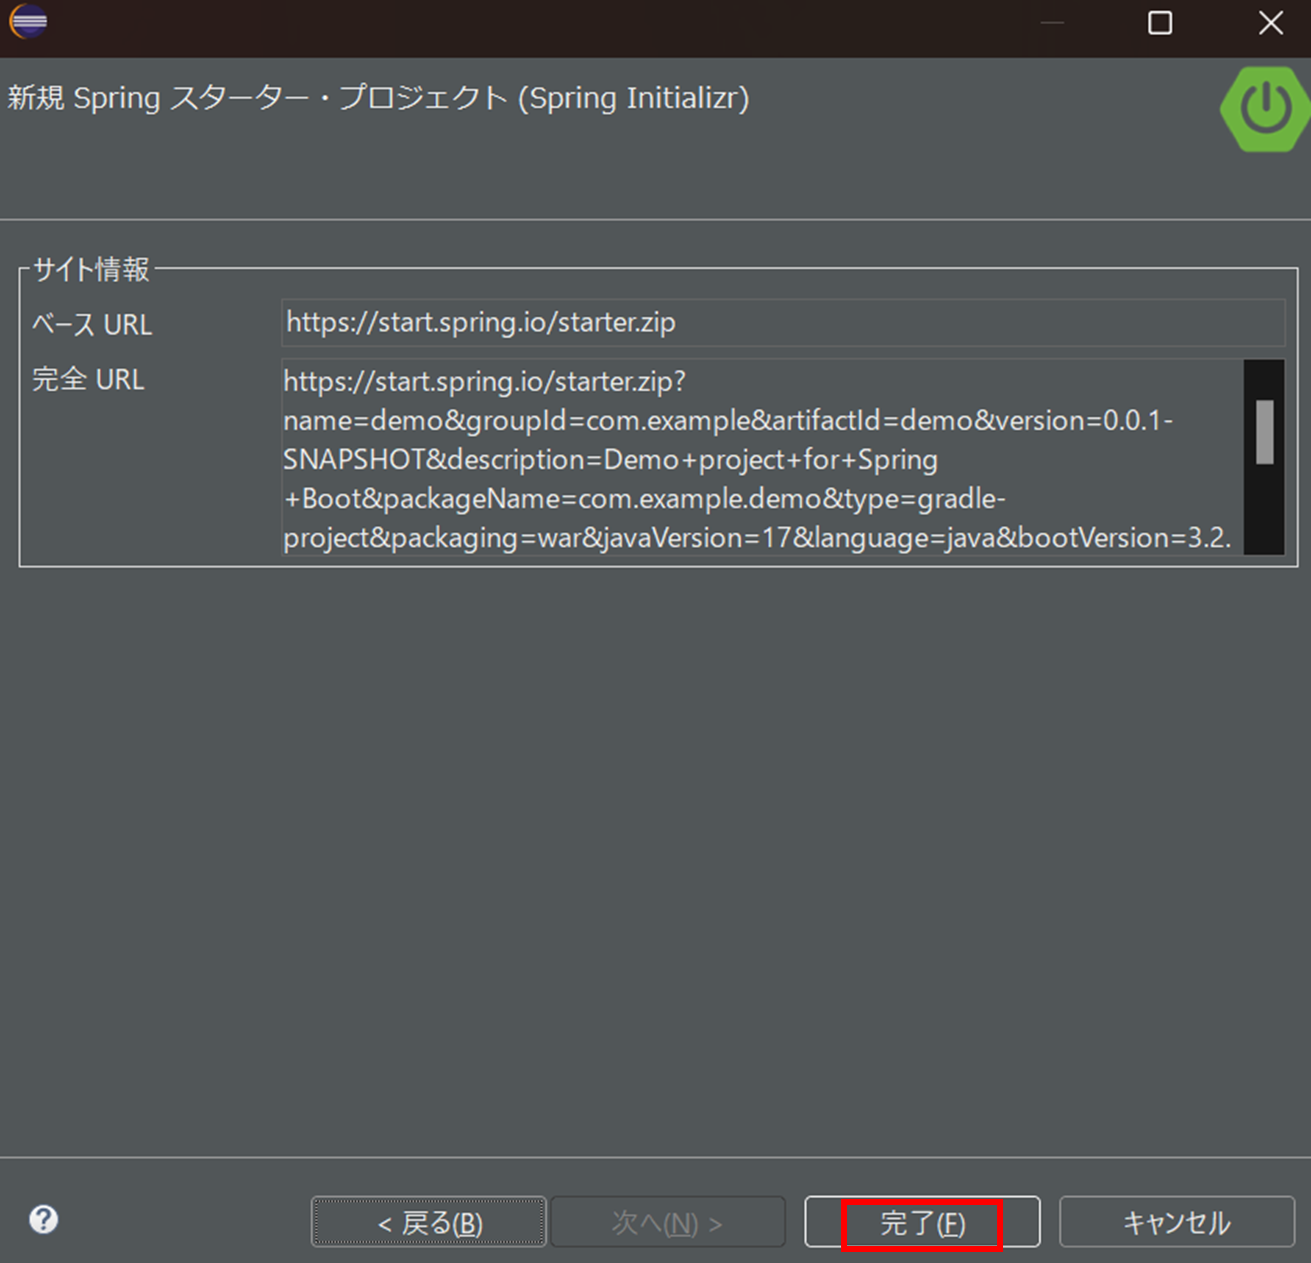Image resolution: width=1311 pixels, height=1263 pixels.
Task: Maximize the dialog window
Action: [x=1160, y=22]
